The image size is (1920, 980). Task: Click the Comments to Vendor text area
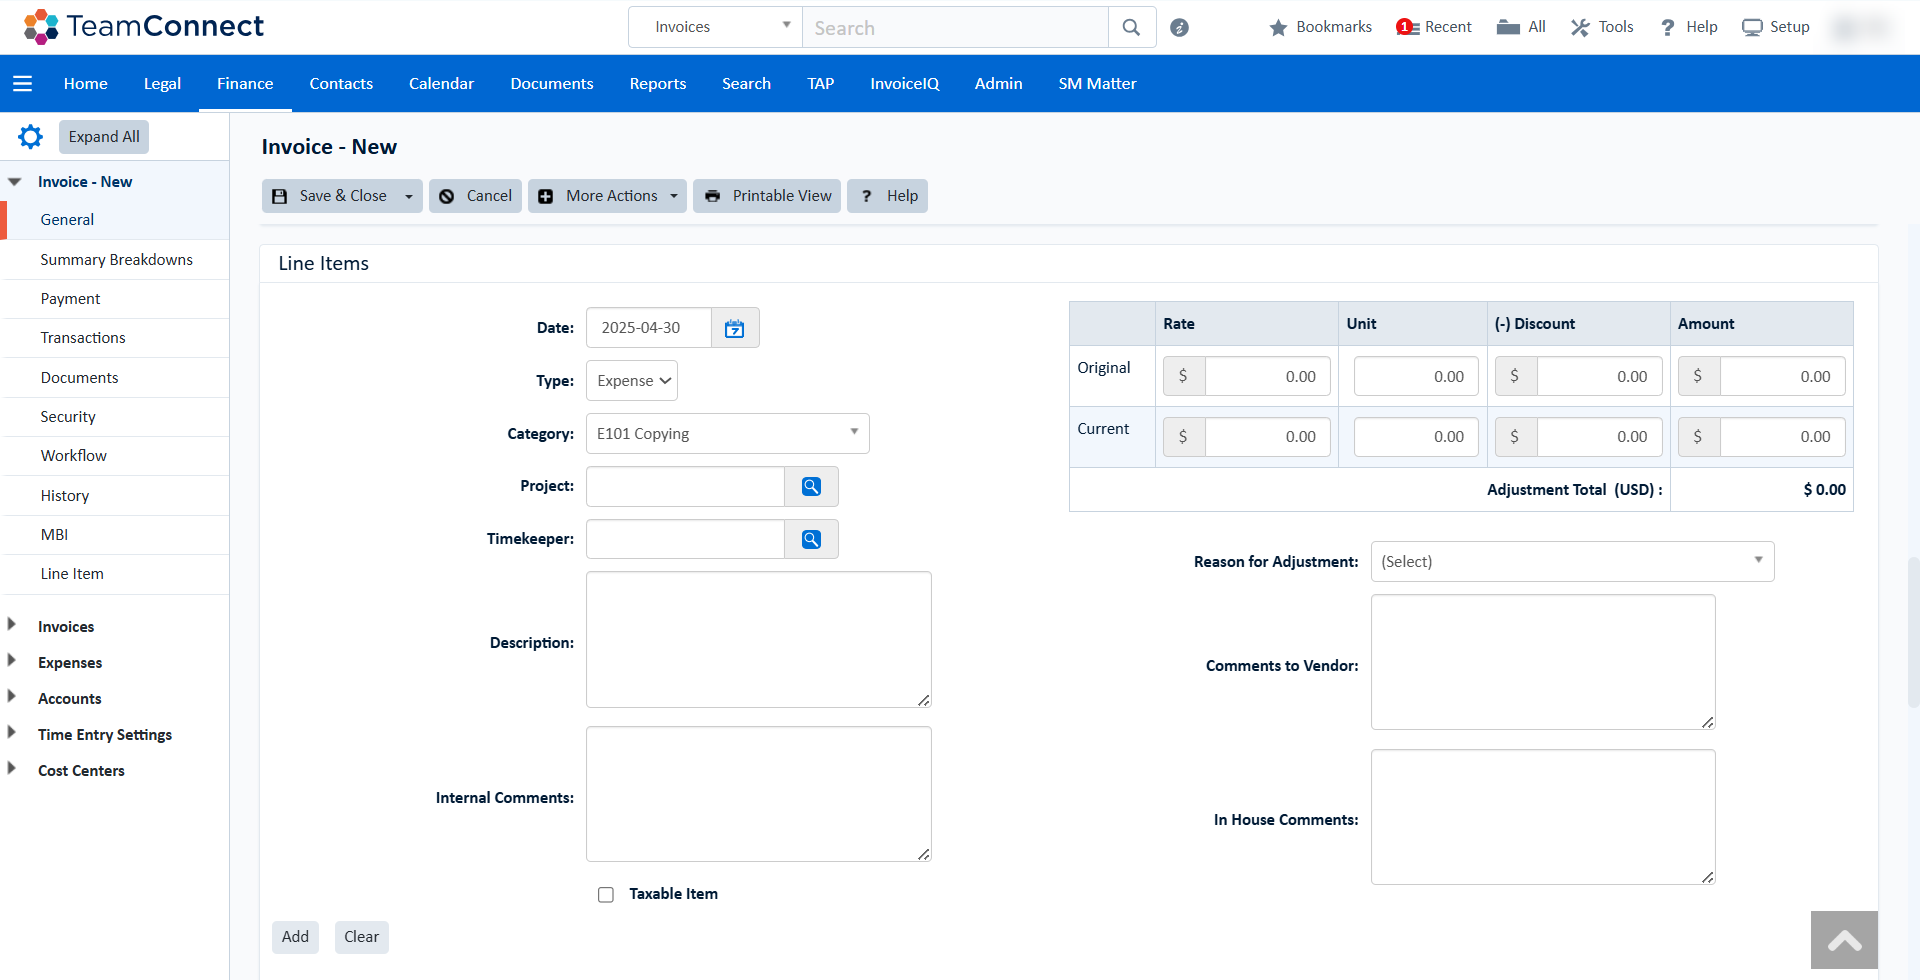point(1543,662)
